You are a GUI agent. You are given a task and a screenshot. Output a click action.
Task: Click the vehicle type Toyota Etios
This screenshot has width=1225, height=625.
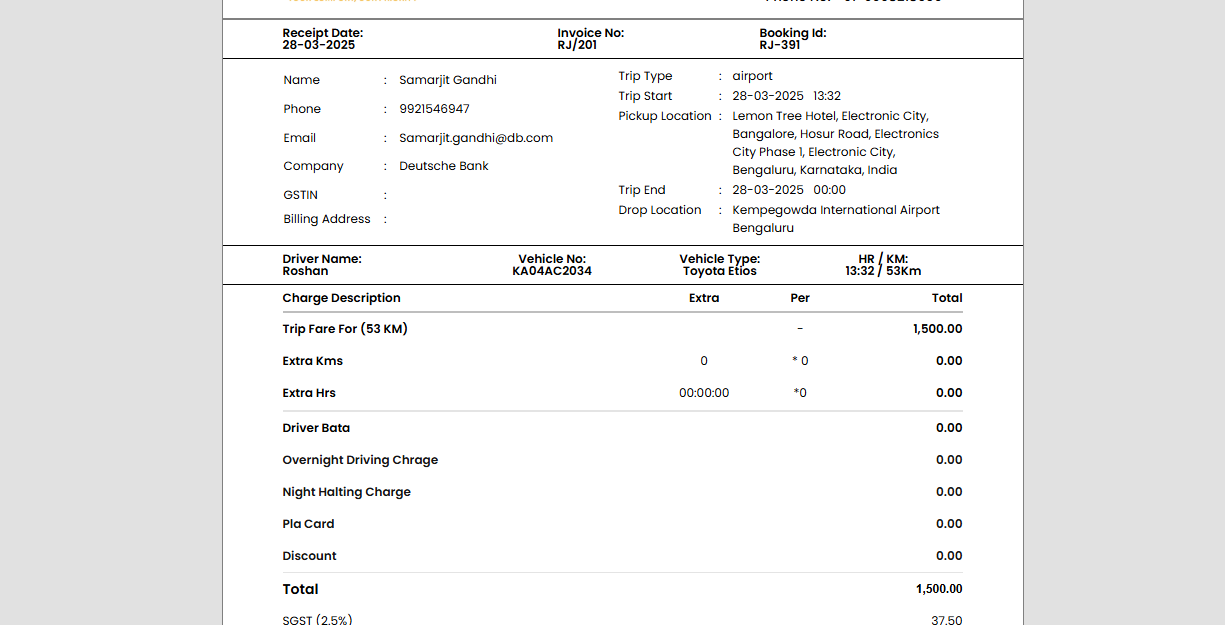tap(719, 271)
